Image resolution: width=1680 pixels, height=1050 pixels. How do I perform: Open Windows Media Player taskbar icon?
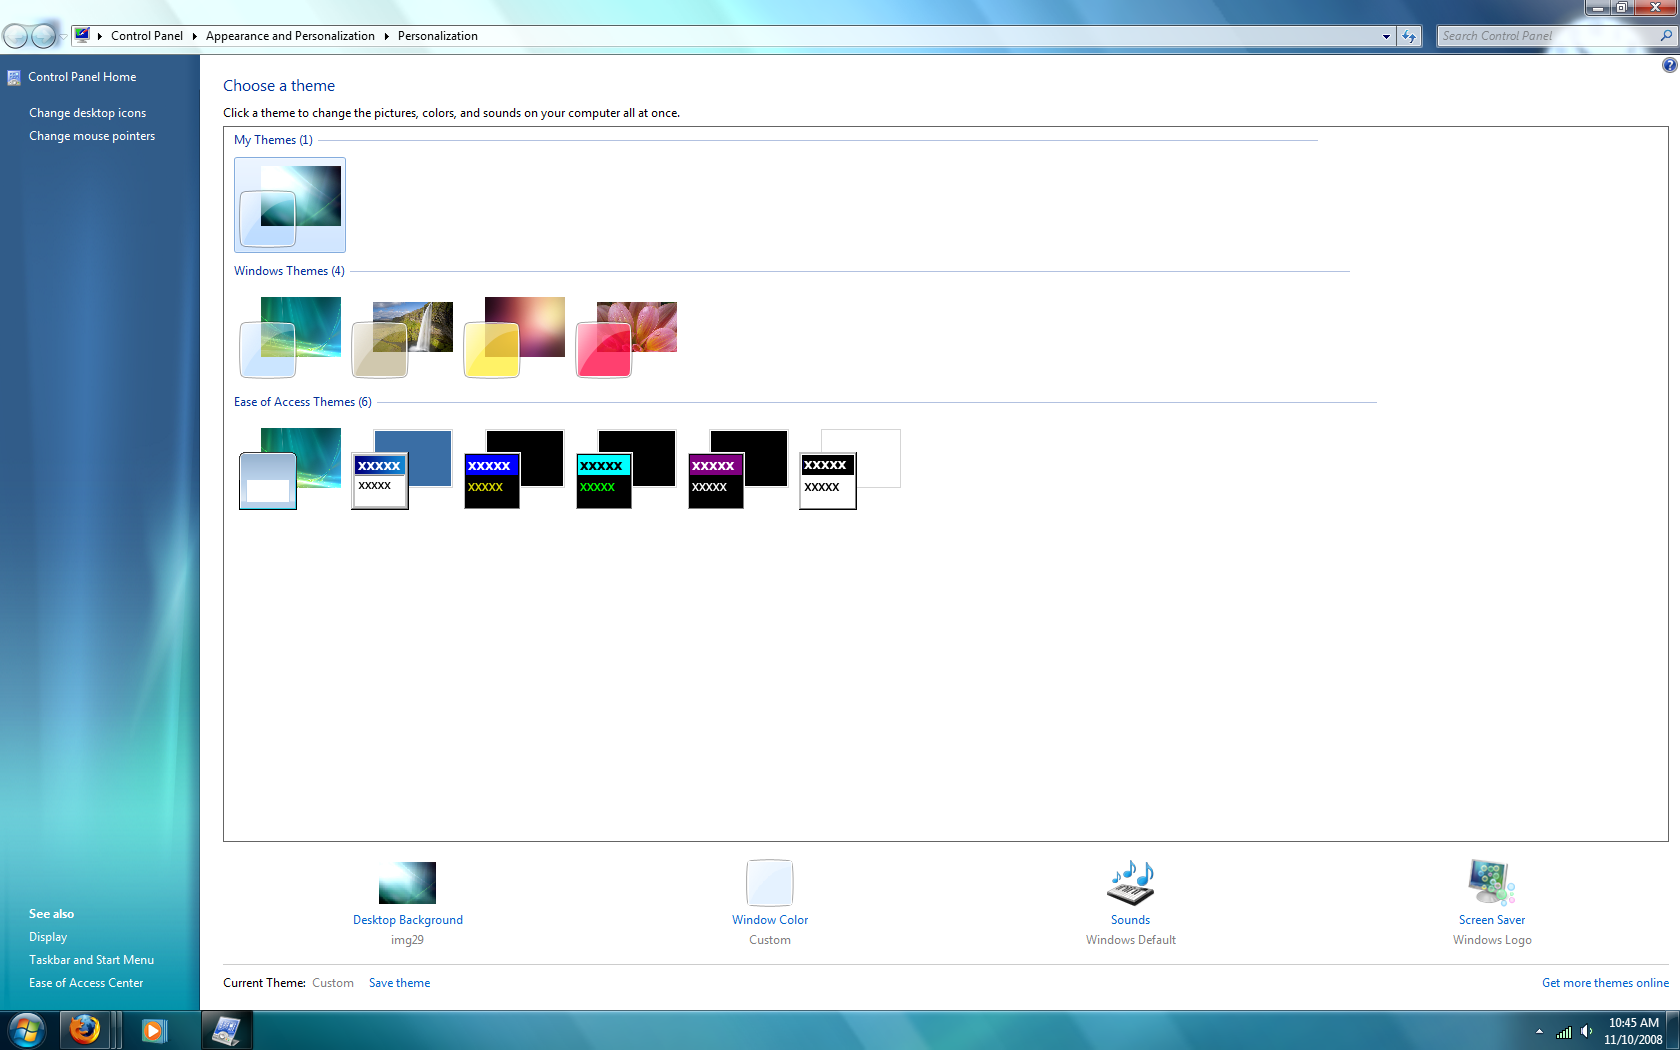tap(153, 1030)
